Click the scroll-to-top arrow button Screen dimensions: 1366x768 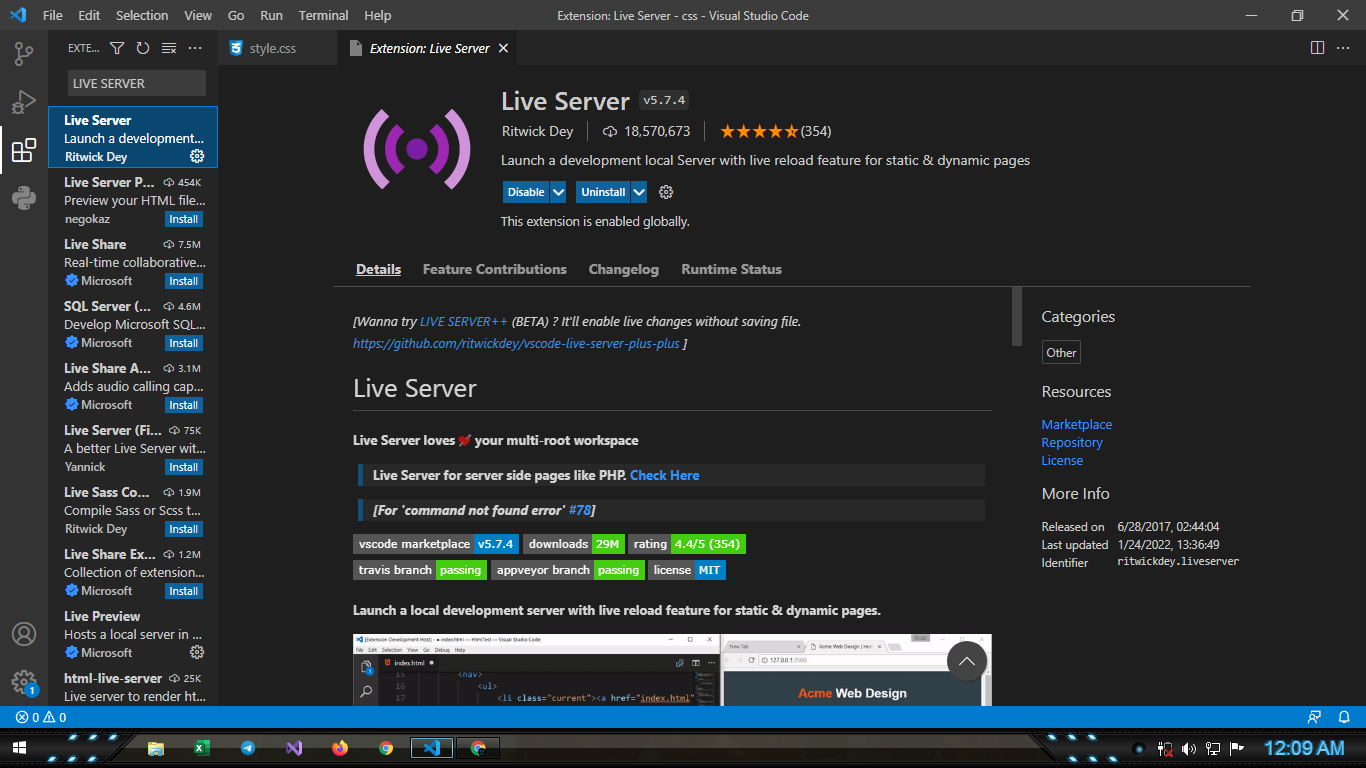[x=967, y=661]
